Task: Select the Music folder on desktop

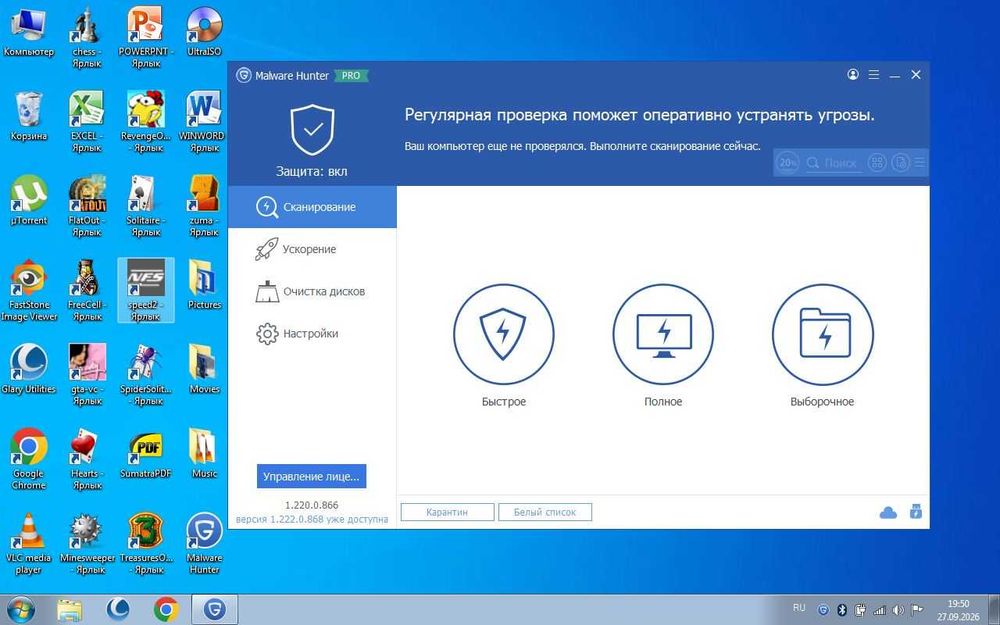Action: 204,454
